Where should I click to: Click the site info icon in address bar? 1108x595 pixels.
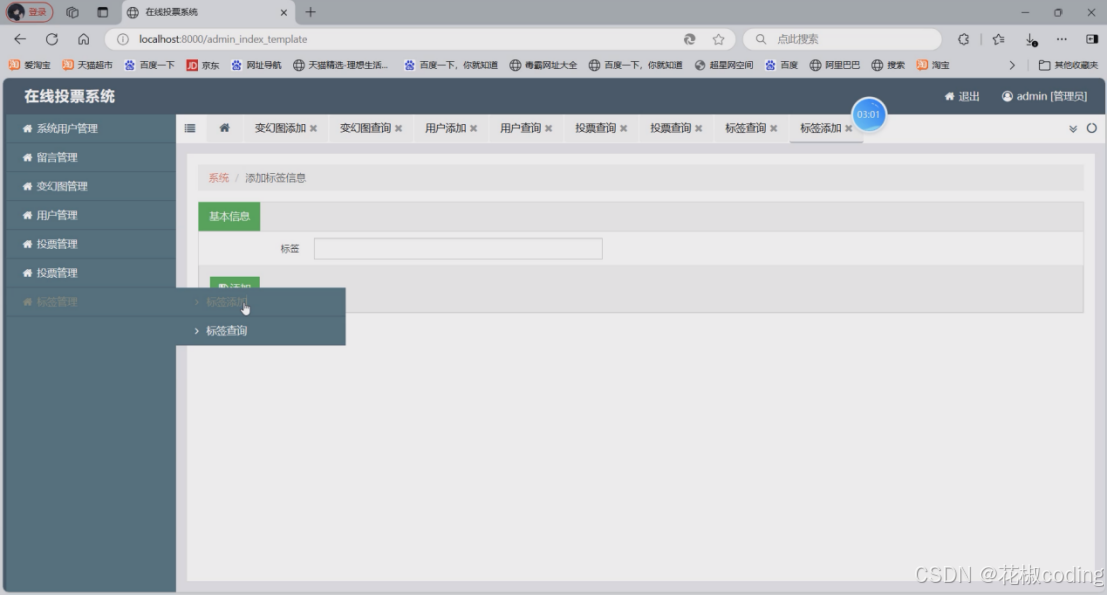[123, 40]
